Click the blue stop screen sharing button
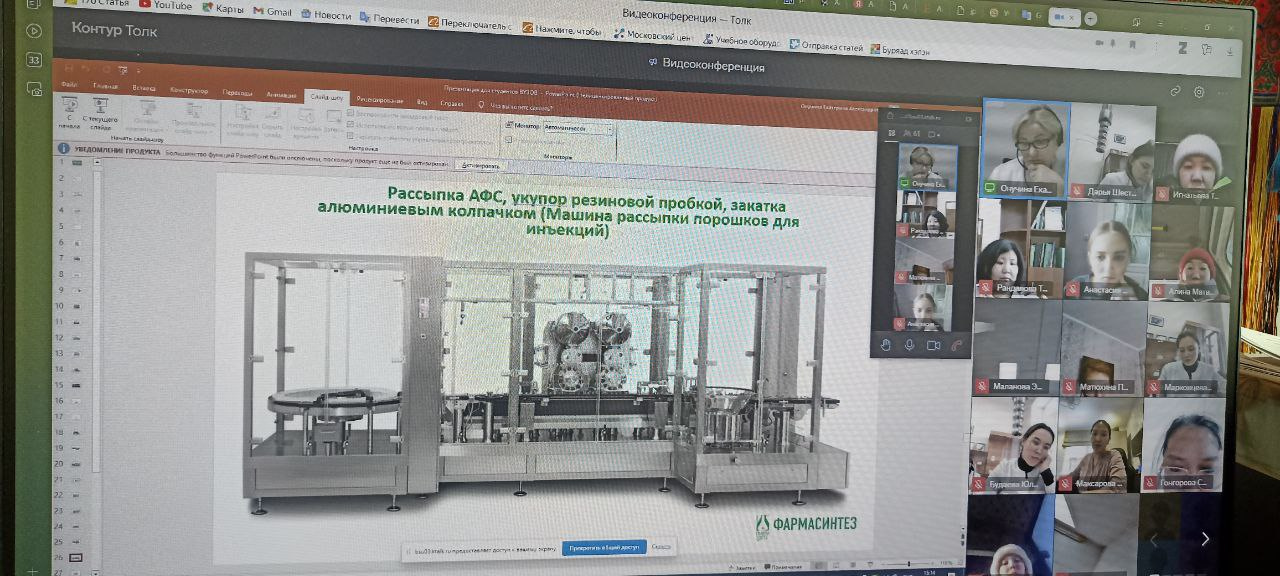The height and width of the screenshot is (576, 1280). pos(603,548)
